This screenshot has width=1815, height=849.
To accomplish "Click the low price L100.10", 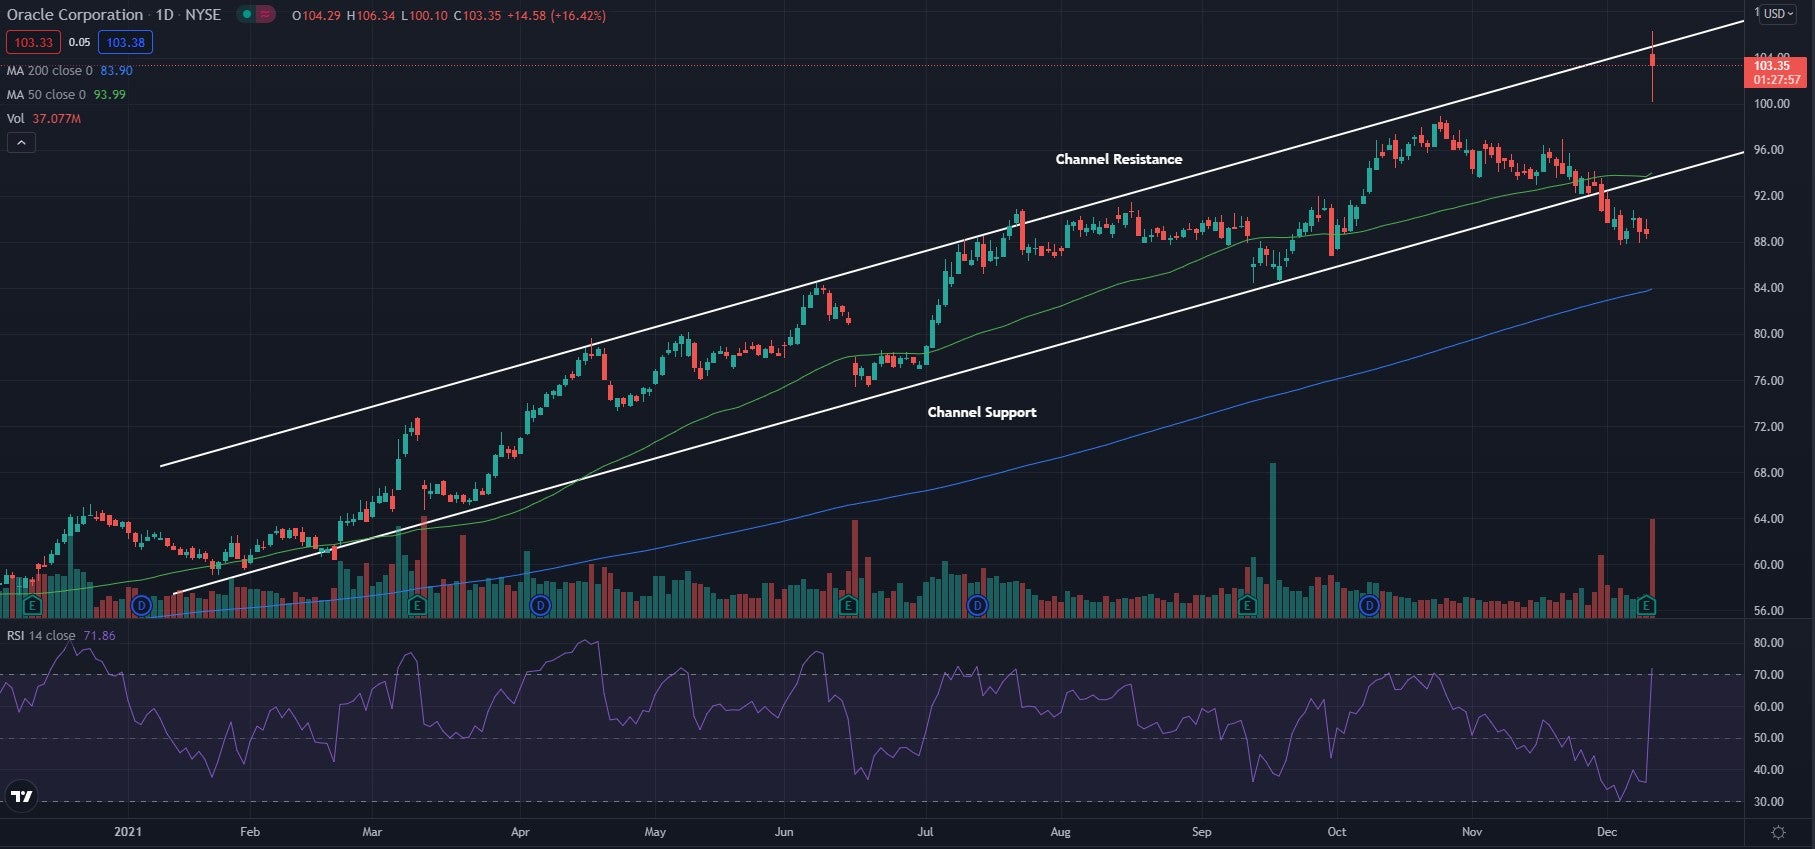I will coord(425,16).
